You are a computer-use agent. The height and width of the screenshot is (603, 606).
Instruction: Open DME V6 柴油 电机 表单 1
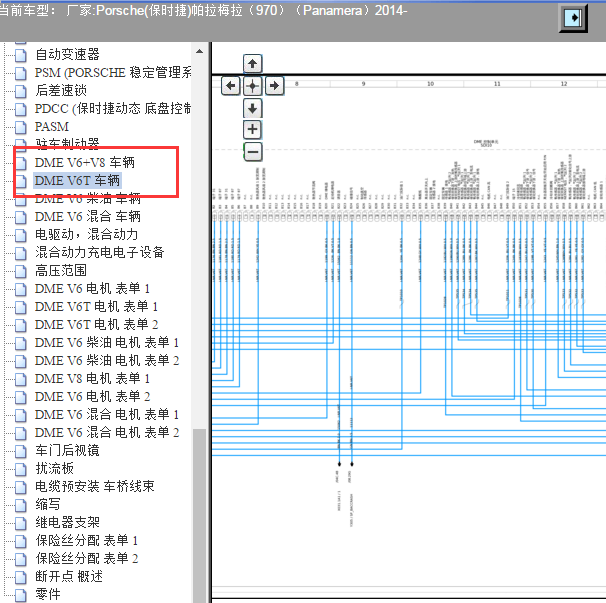(107, 342)
